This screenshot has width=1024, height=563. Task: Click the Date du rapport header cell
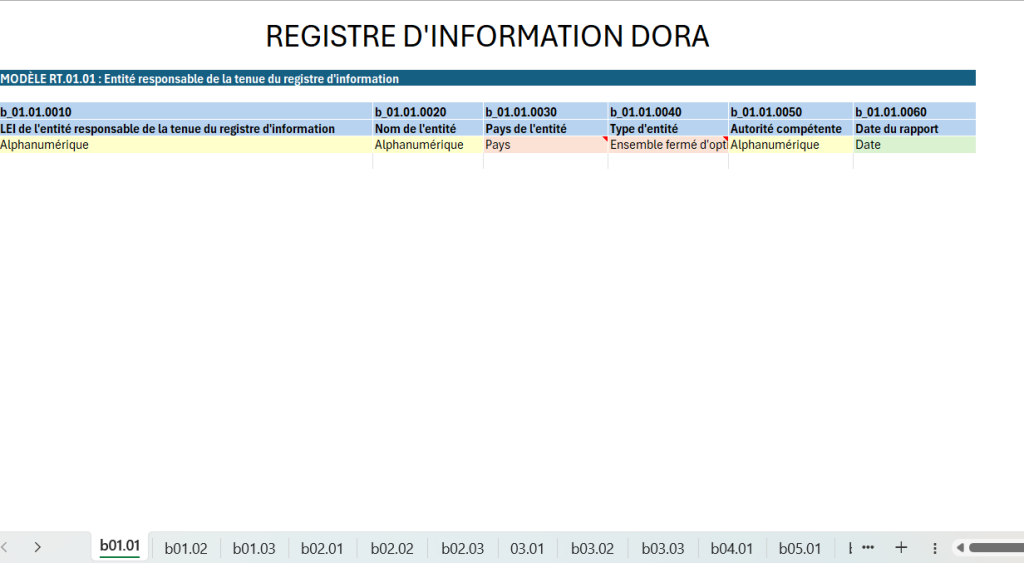tap(915, 129)
